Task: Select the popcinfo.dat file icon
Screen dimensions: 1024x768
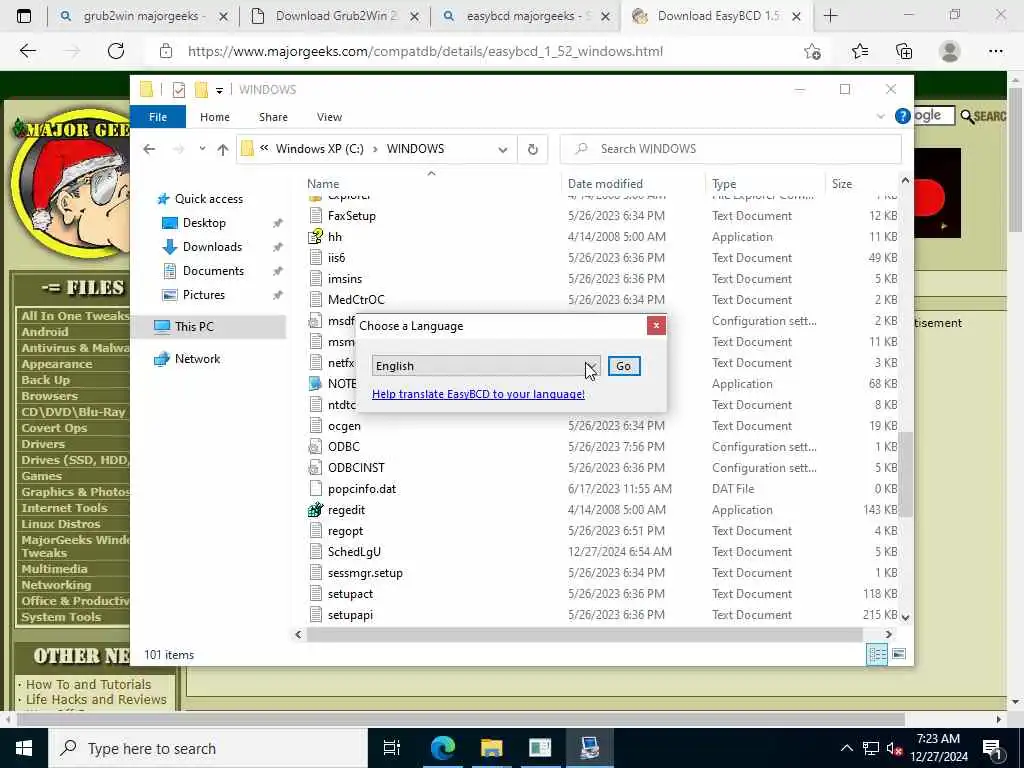Action: tap(315, 488)
